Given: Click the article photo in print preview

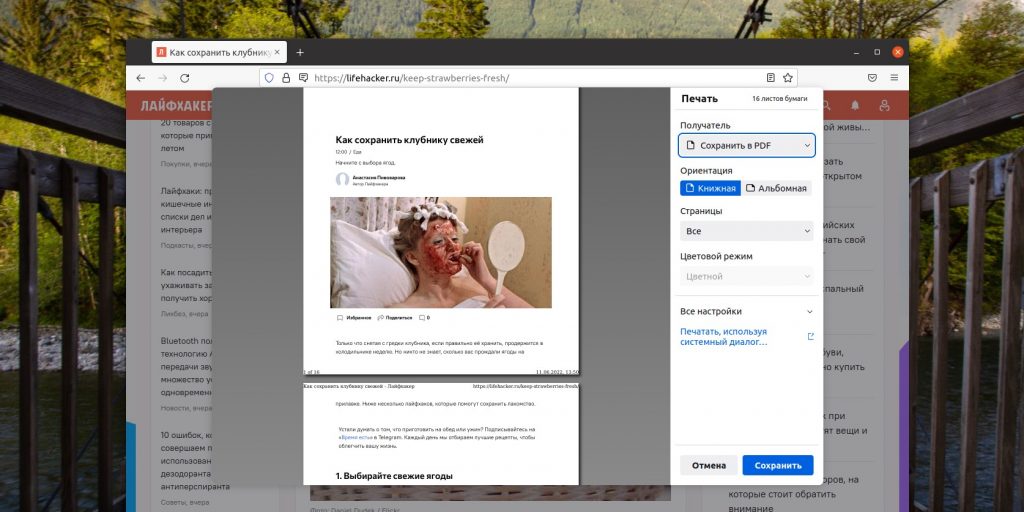Looking at the screenshot, I should (x=441, y=252).
